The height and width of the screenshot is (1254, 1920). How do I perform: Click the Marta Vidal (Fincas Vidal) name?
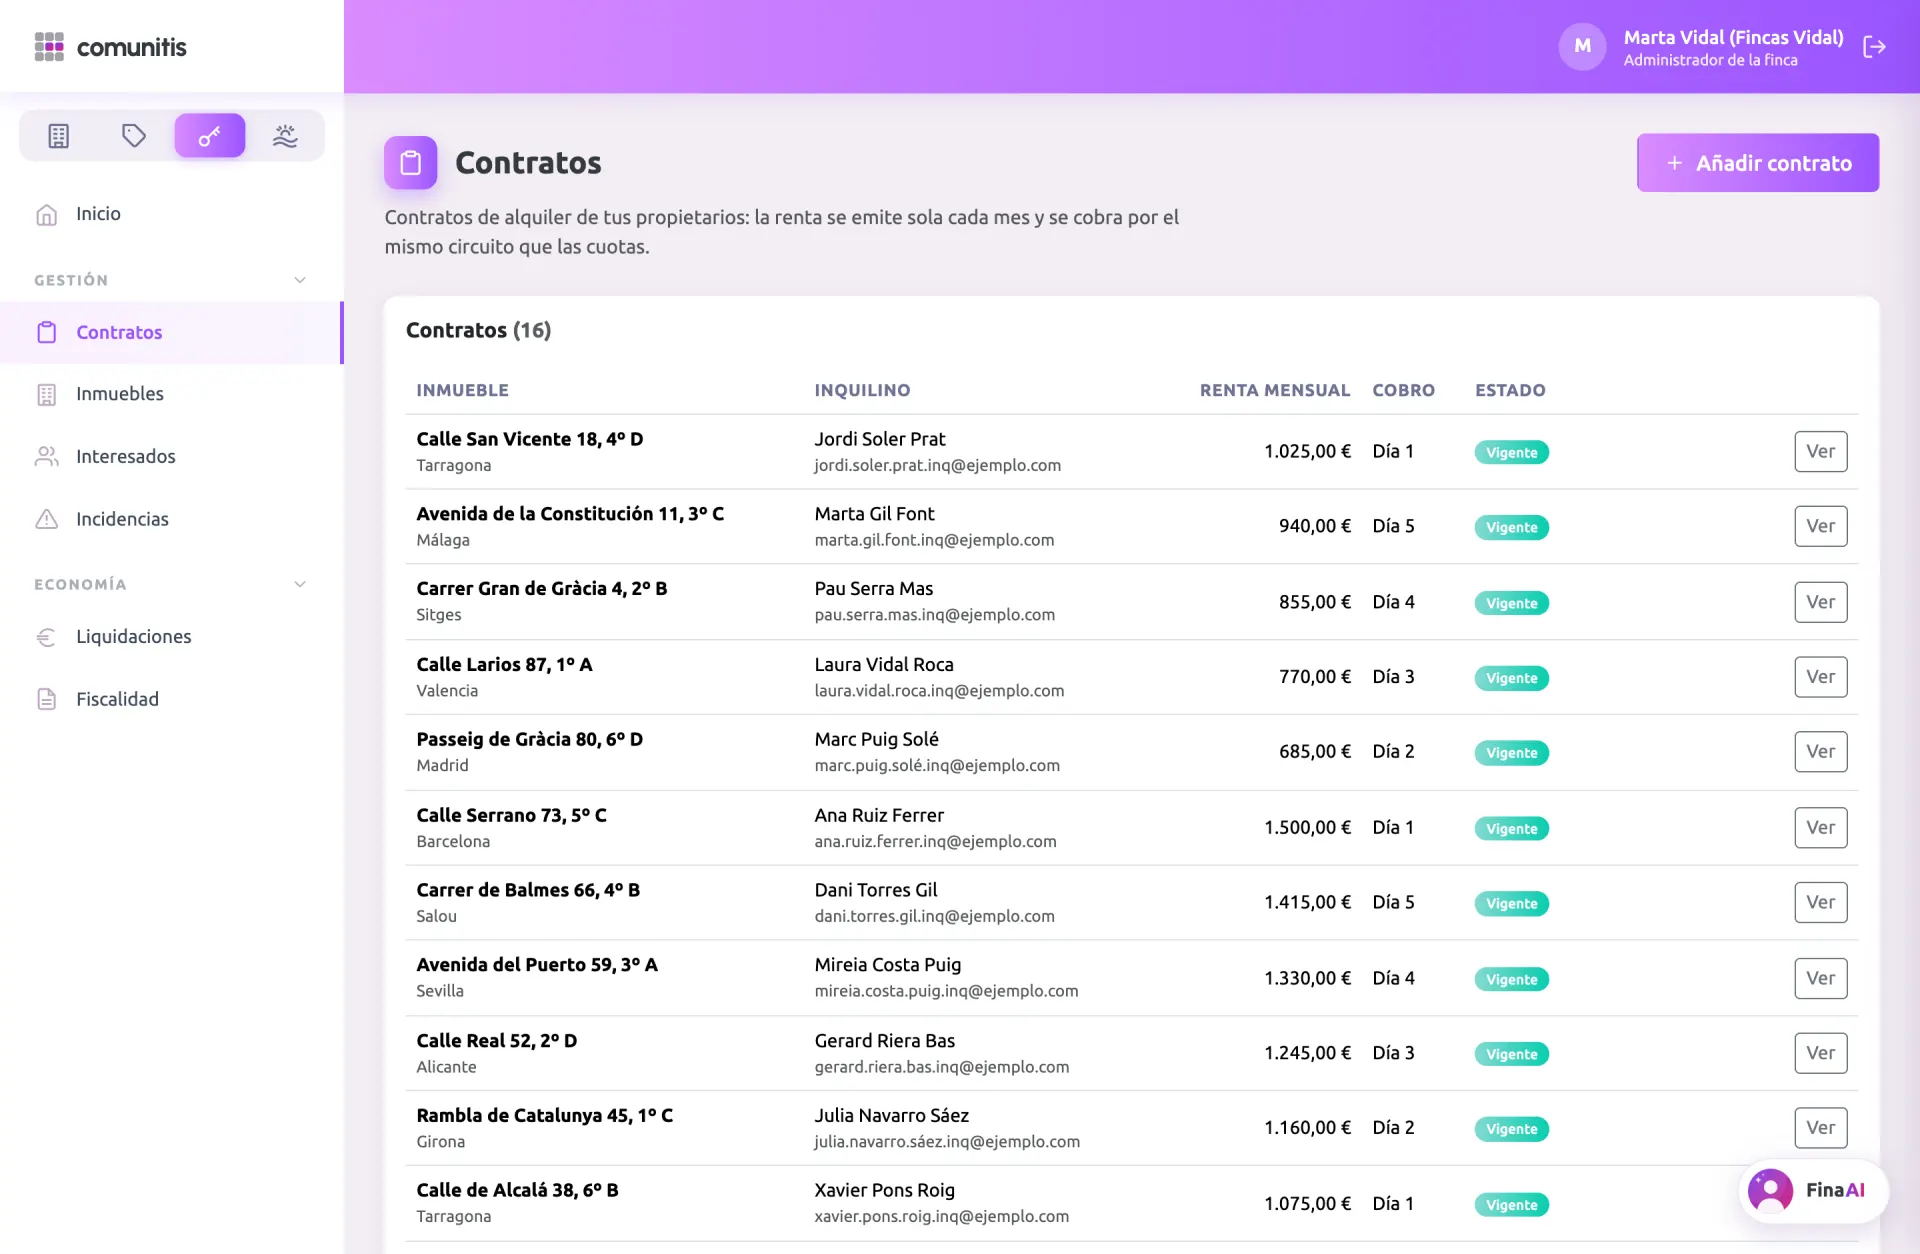coord(1733,37)
